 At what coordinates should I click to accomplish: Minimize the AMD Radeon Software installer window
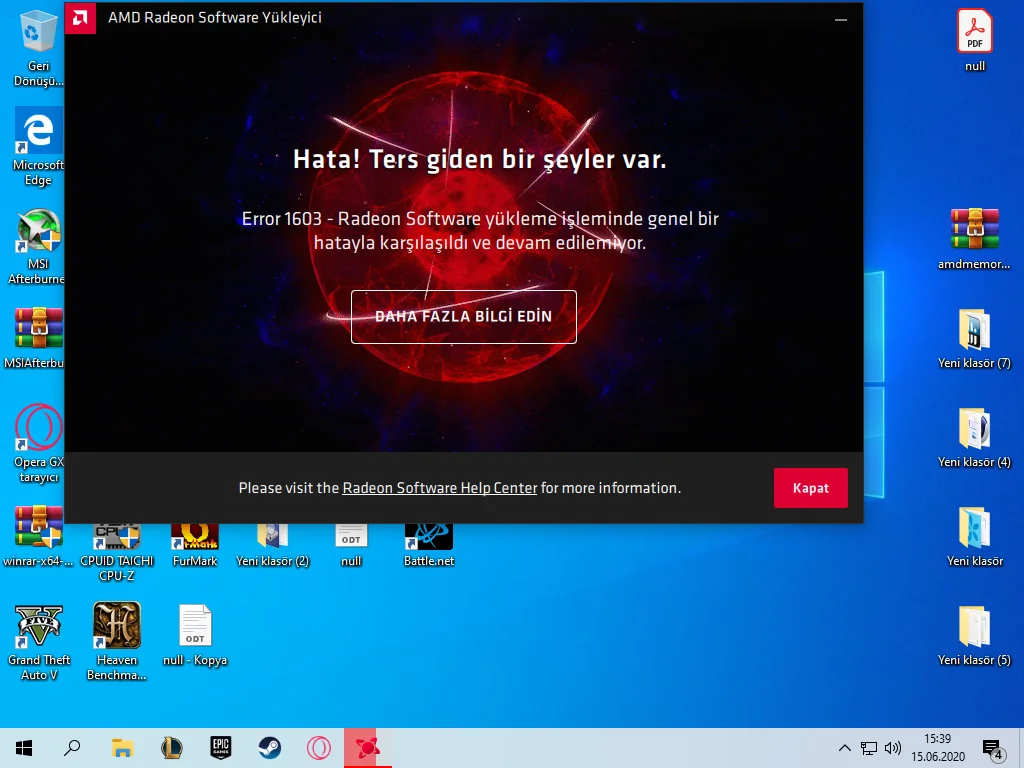pyautogui.click(x=840, y=20)
